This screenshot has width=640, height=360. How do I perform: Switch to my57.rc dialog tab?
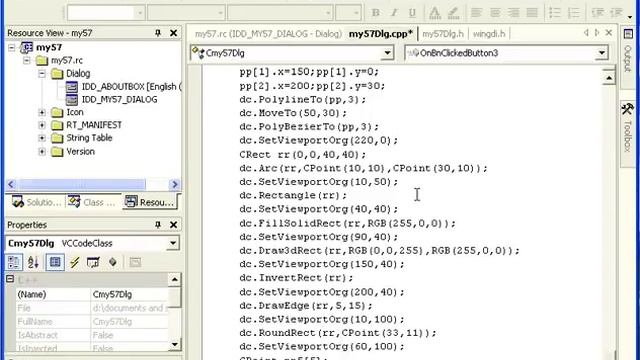268,34
